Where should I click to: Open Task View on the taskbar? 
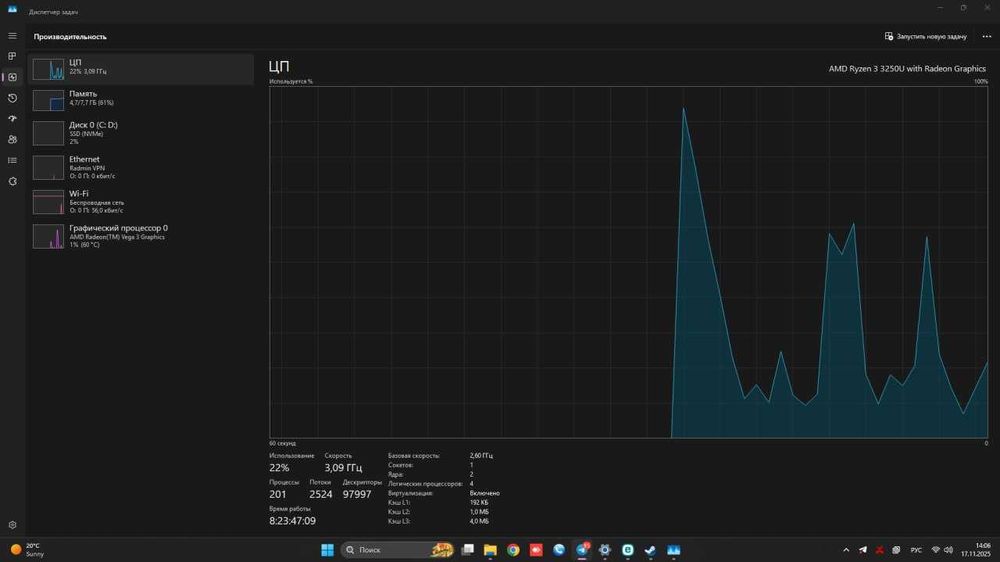click(467, 550)
